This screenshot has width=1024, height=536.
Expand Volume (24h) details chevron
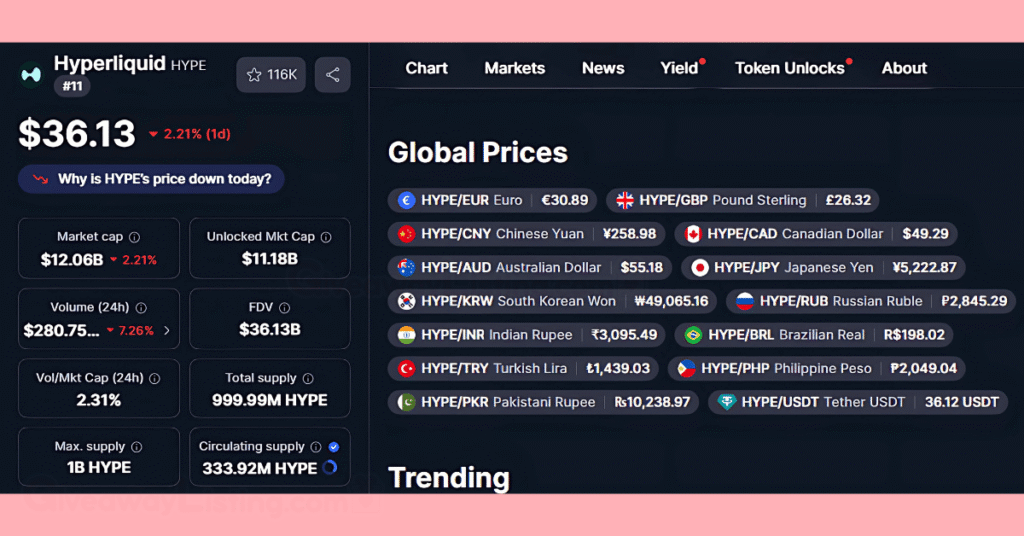167,330
